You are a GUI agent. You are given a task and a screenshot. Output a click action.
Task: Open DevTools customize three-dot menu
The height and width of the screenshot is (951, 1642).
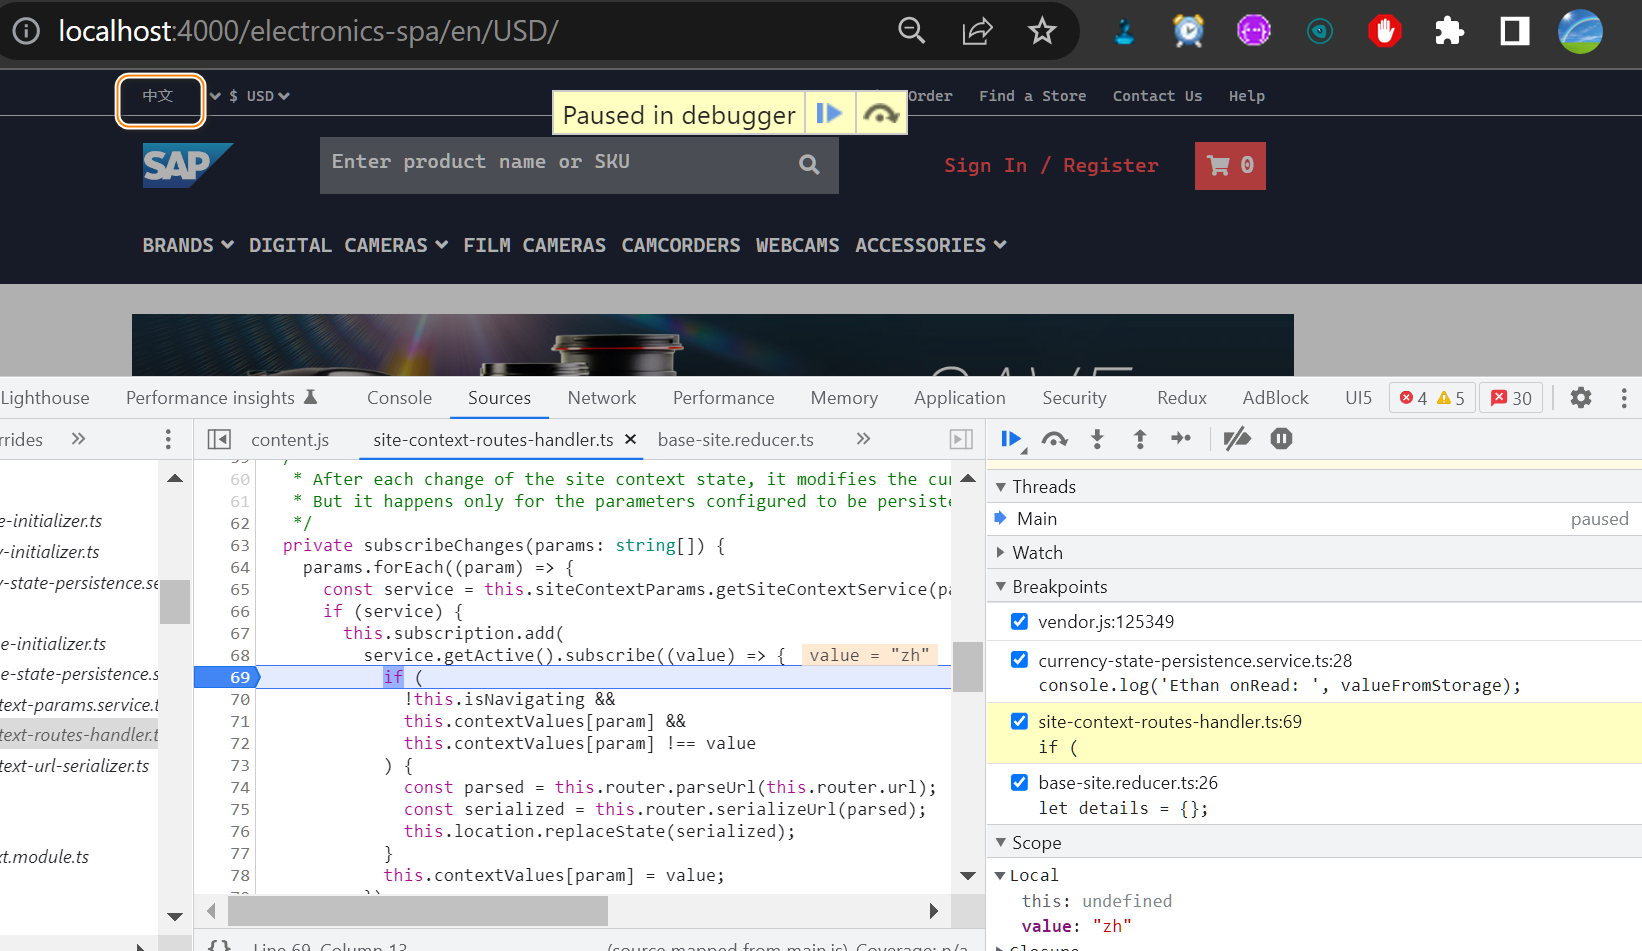(x=1624, y=398)
